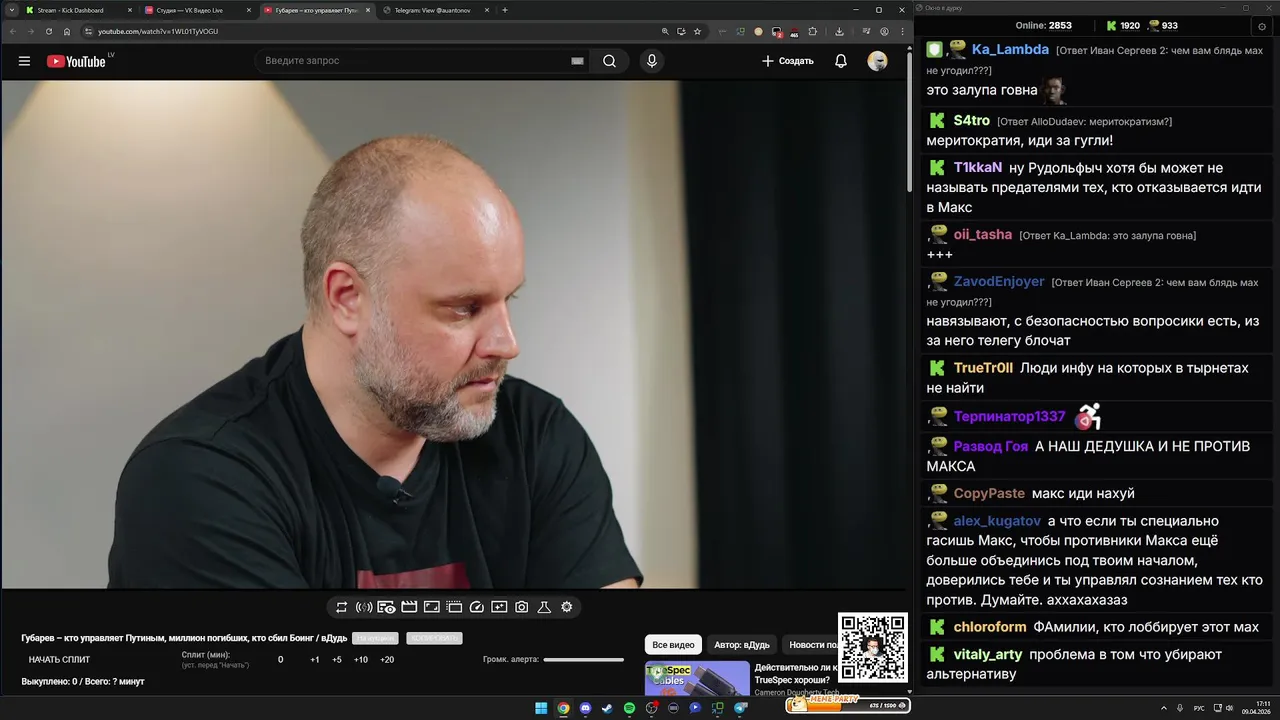1280x720 pixels.
Task: Click the QR code overlay image
Action: click(872, 647)
